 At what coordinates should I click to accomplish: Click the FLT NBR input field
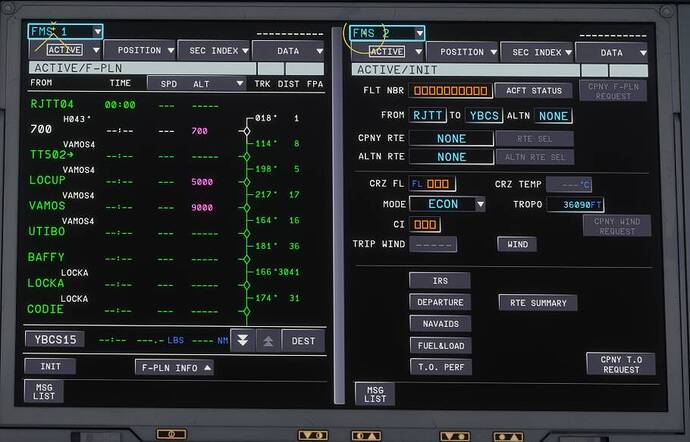[451, 91]
